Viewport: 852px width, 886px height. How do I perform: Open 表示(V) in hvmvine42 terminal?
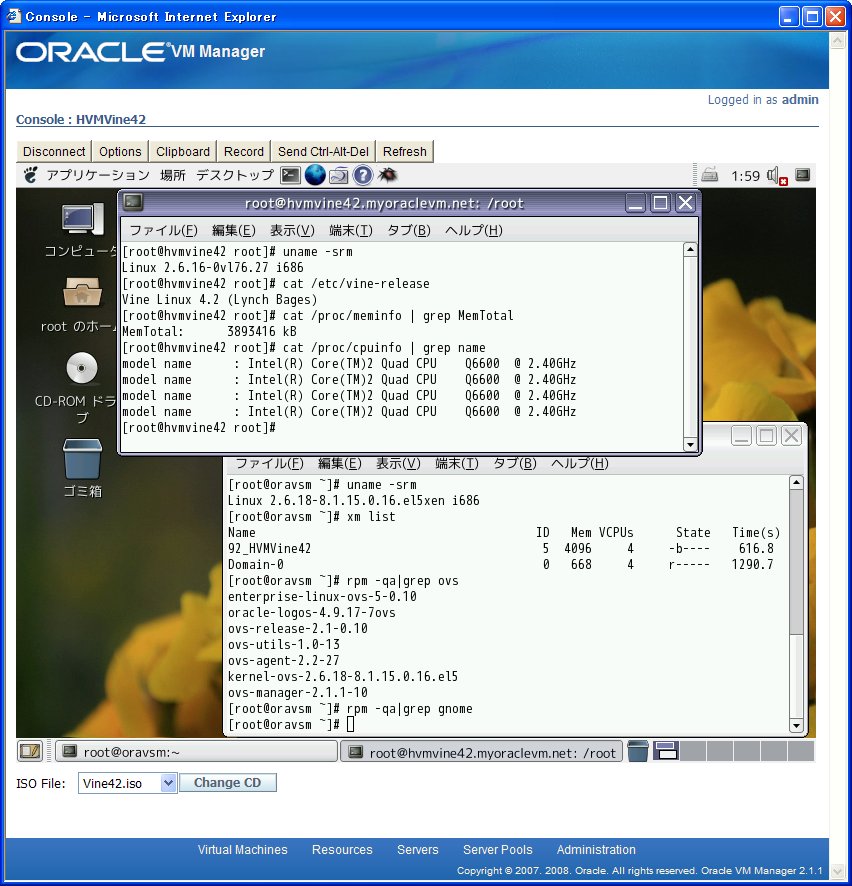pos(292,231)
